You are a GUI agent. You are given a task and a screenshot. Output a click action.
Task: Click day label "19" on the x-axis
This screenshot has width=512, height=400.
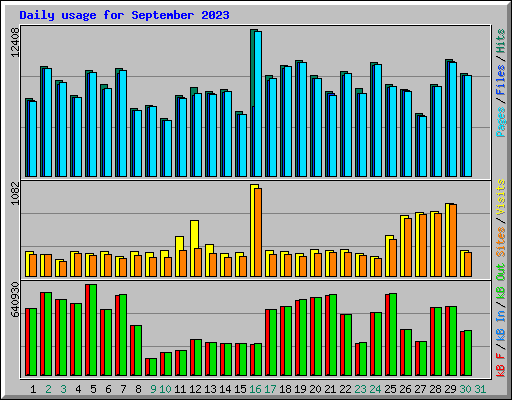(300, 389)
